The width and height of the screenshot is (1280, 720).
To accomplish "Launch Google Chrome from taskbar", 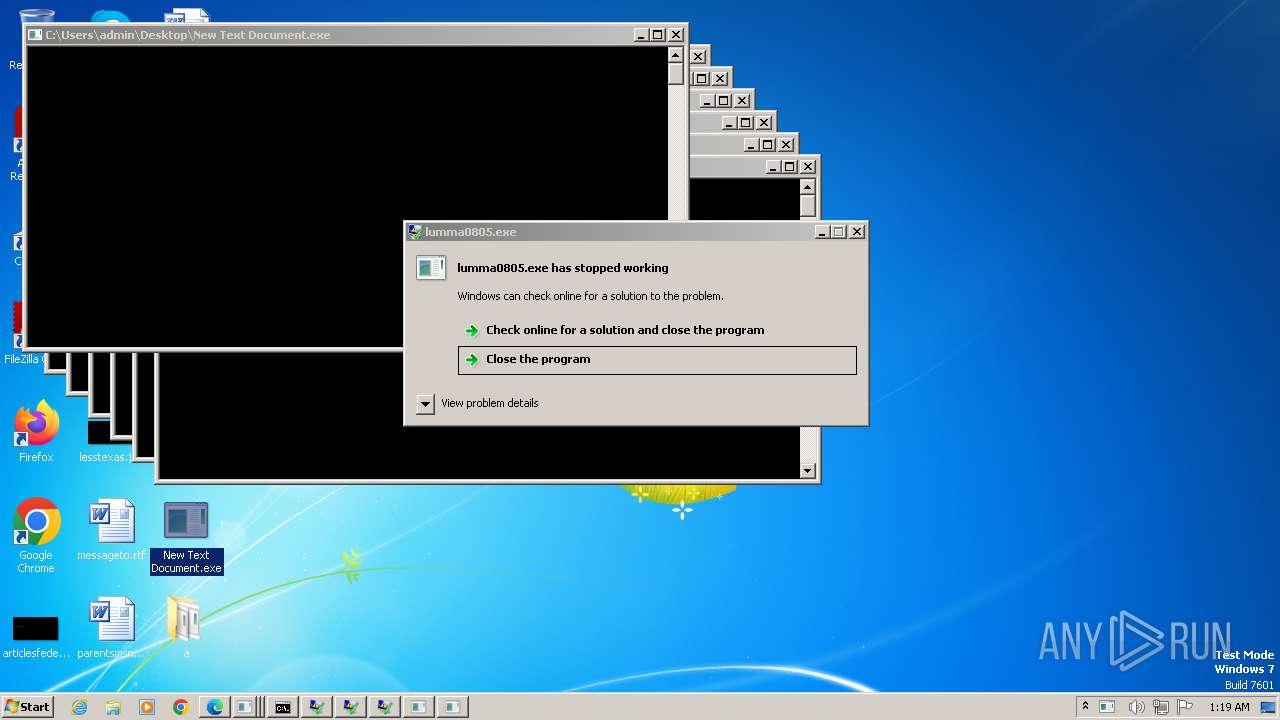I will click(181, 707).
